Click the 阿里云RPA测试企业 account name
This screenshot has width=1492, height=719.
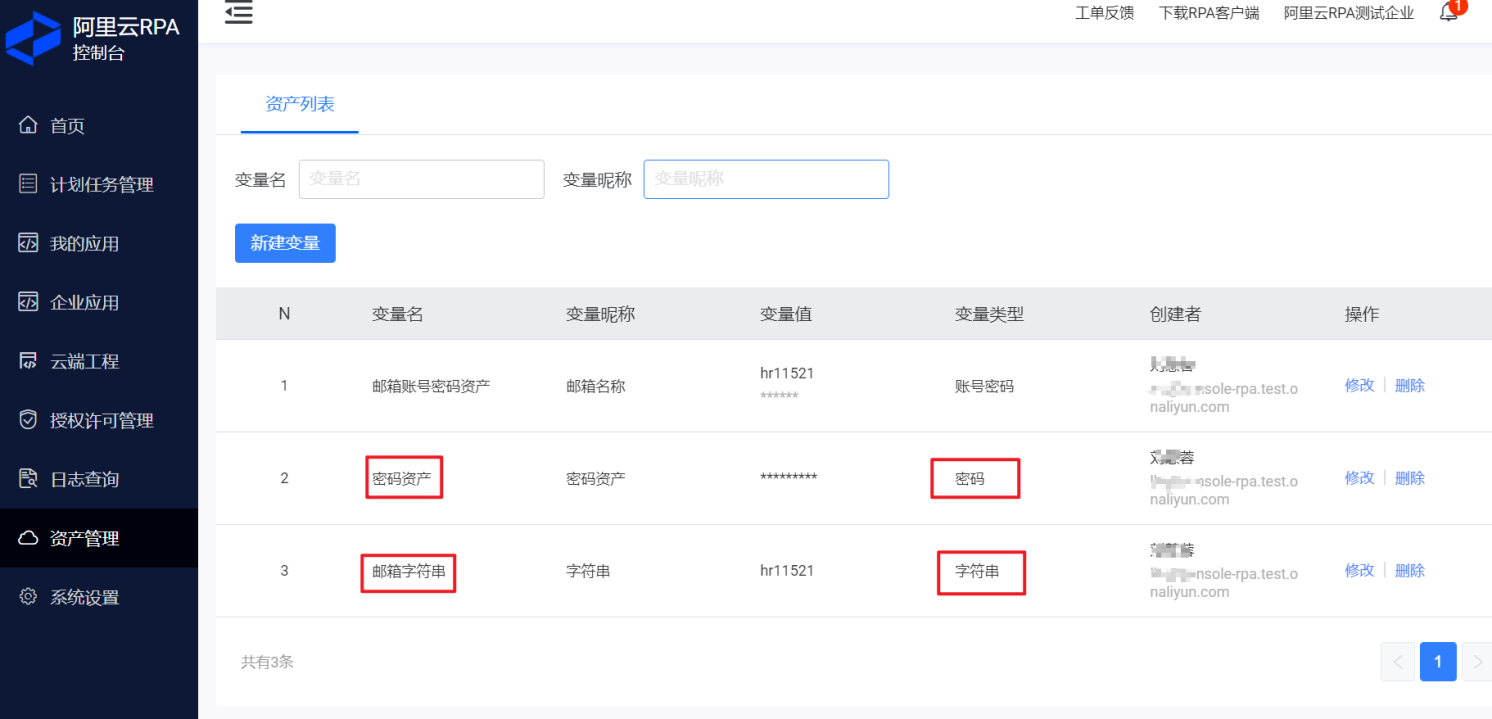1349,13
